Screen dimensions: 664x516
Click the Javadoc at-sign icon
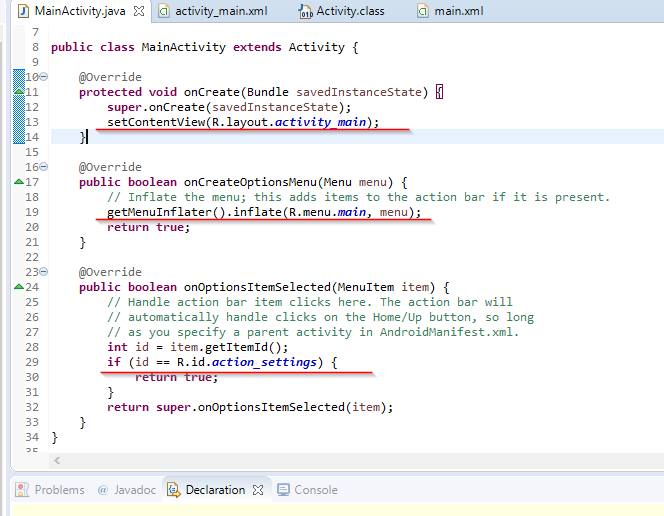point(103,490)
